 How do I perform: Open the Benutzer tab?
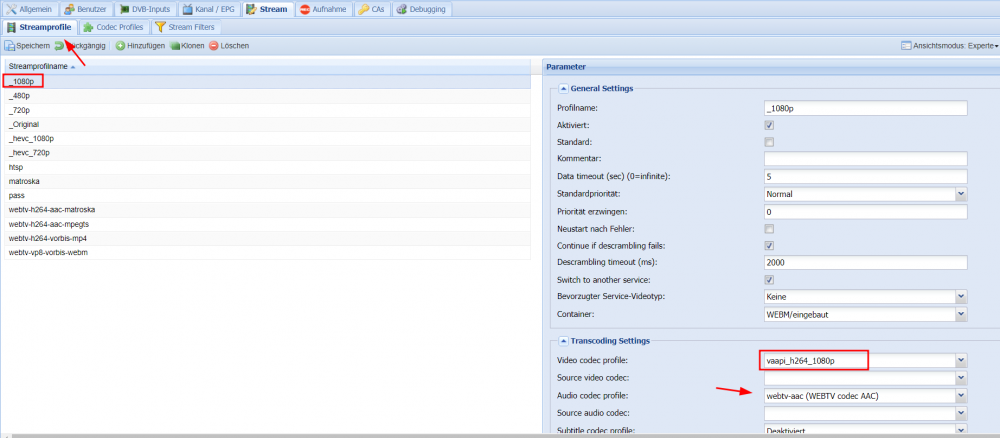coord(87,10)
